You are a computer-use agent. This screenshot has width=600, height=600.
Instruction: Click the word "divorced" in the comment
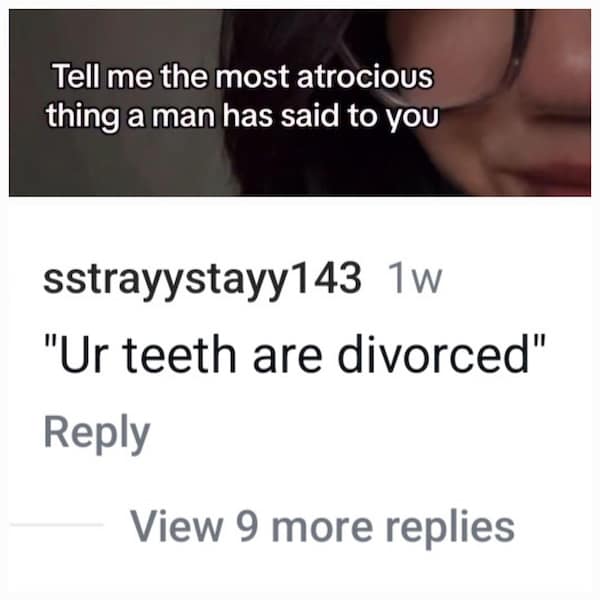[x=434, y=354]
